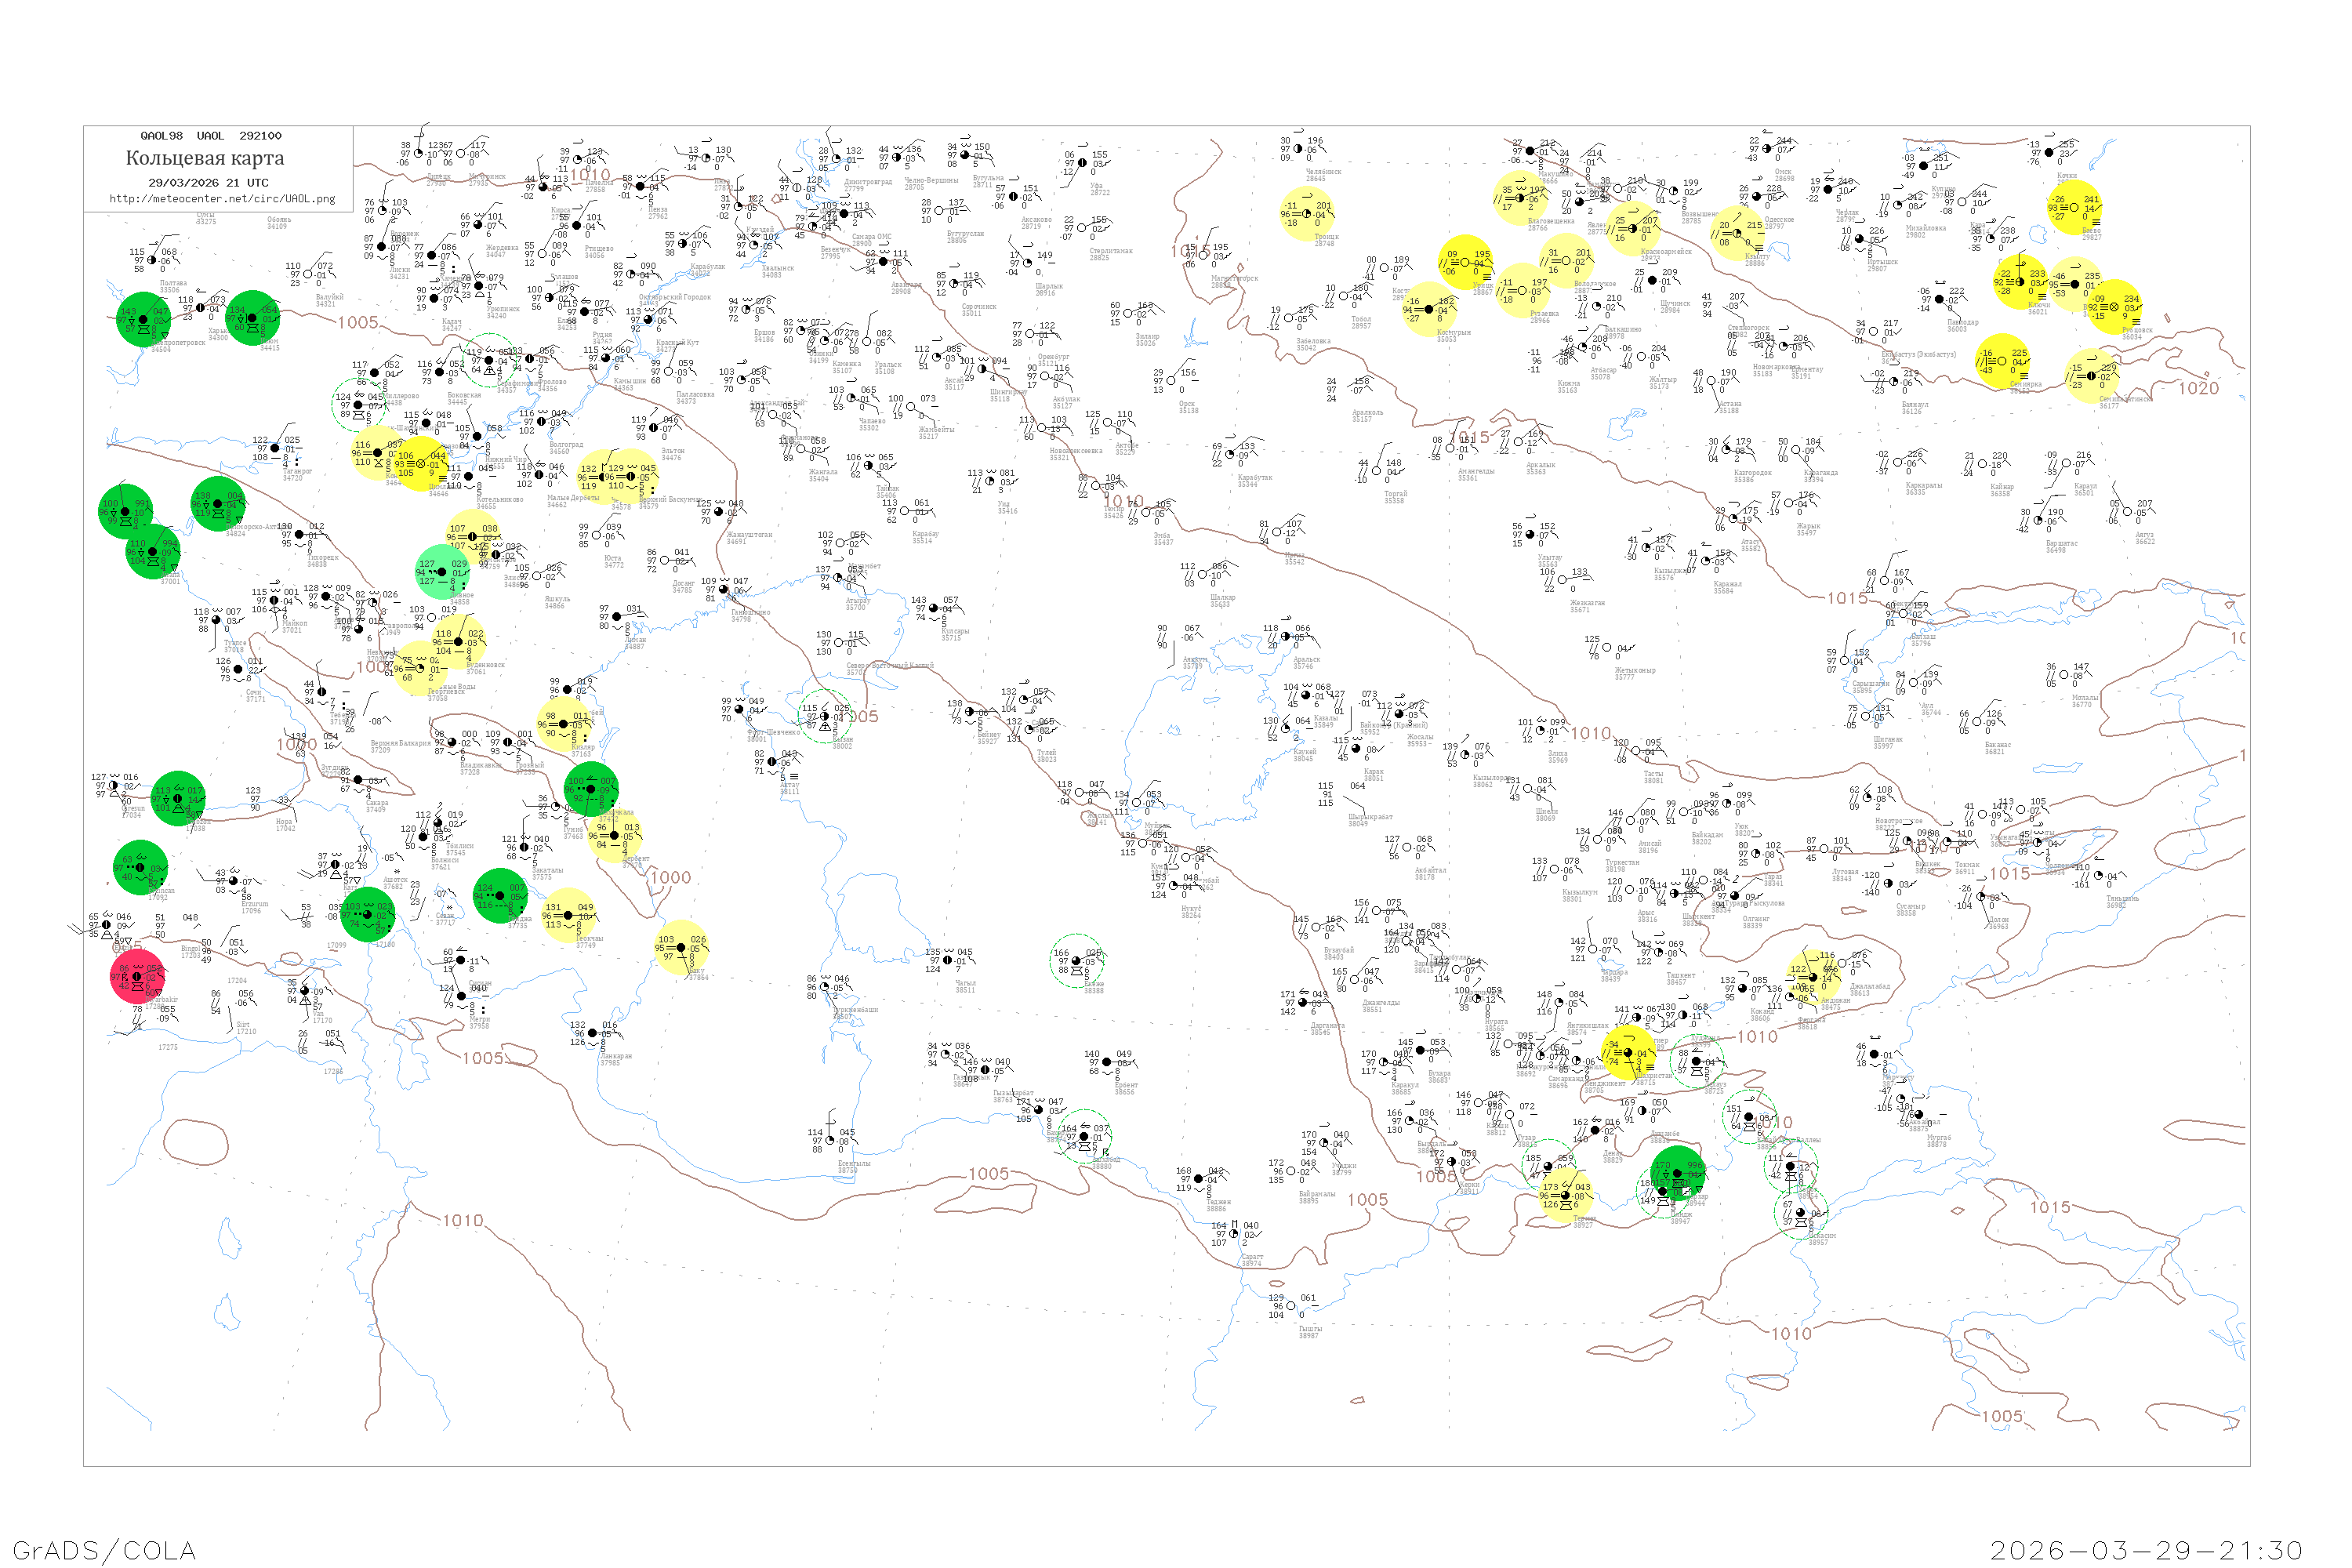
Task: Click the 1020 isobar label
Action: (2198, 389)
